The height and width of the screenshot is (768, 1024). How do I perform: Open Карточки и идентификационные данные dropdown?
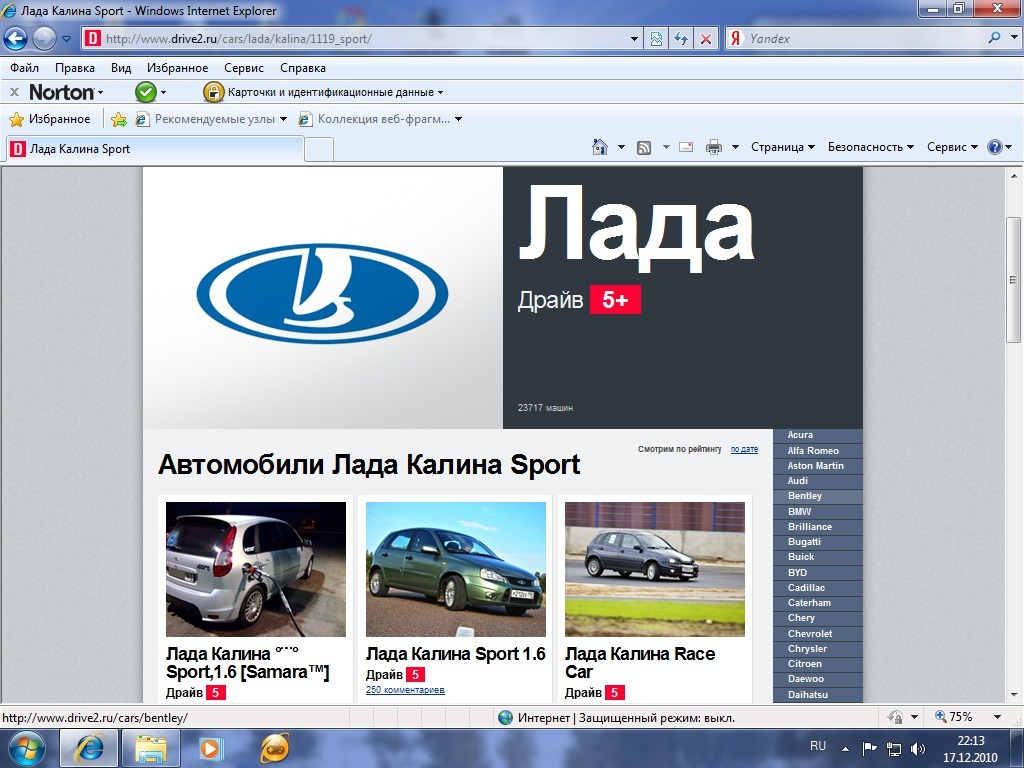(335, 92)
